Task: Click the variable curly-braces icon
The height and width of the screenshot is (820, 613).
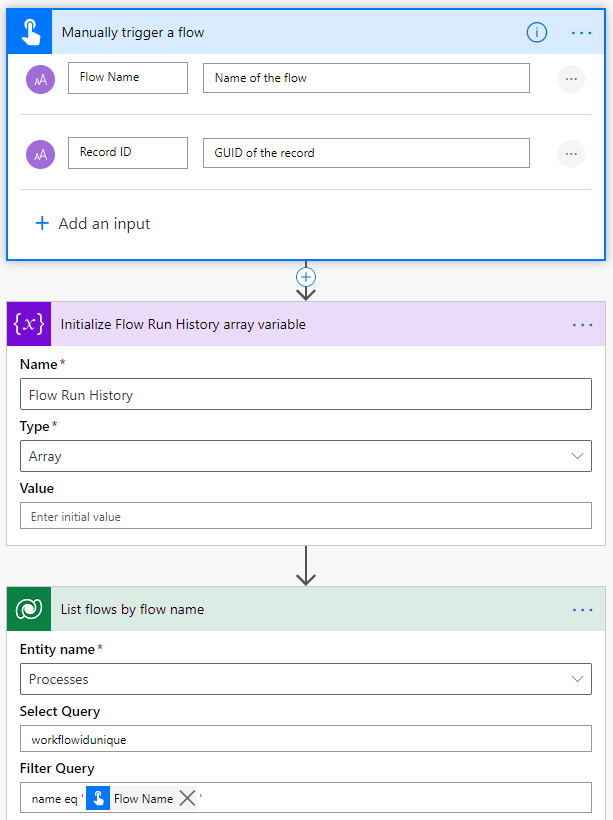Action: click(28, 324)
